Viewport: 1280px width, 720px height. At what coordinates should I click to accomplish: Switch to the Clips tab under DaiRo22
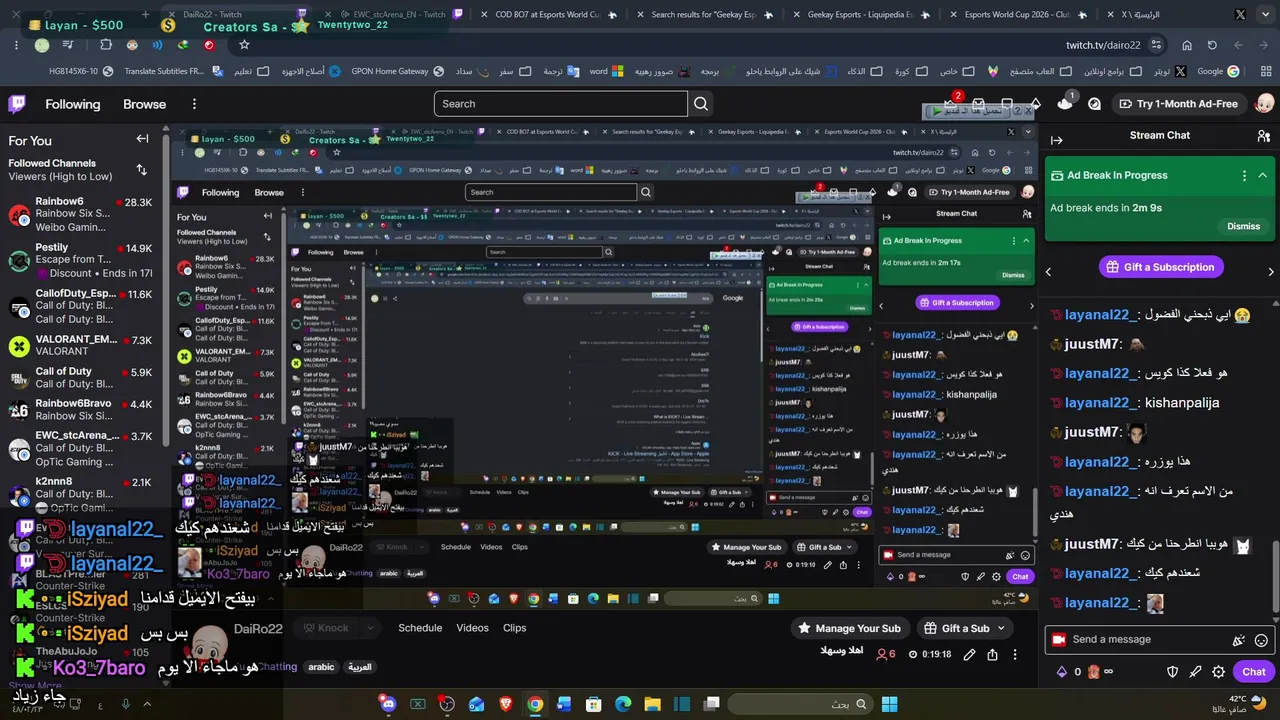pyautogui.click(x=515, y=628)
